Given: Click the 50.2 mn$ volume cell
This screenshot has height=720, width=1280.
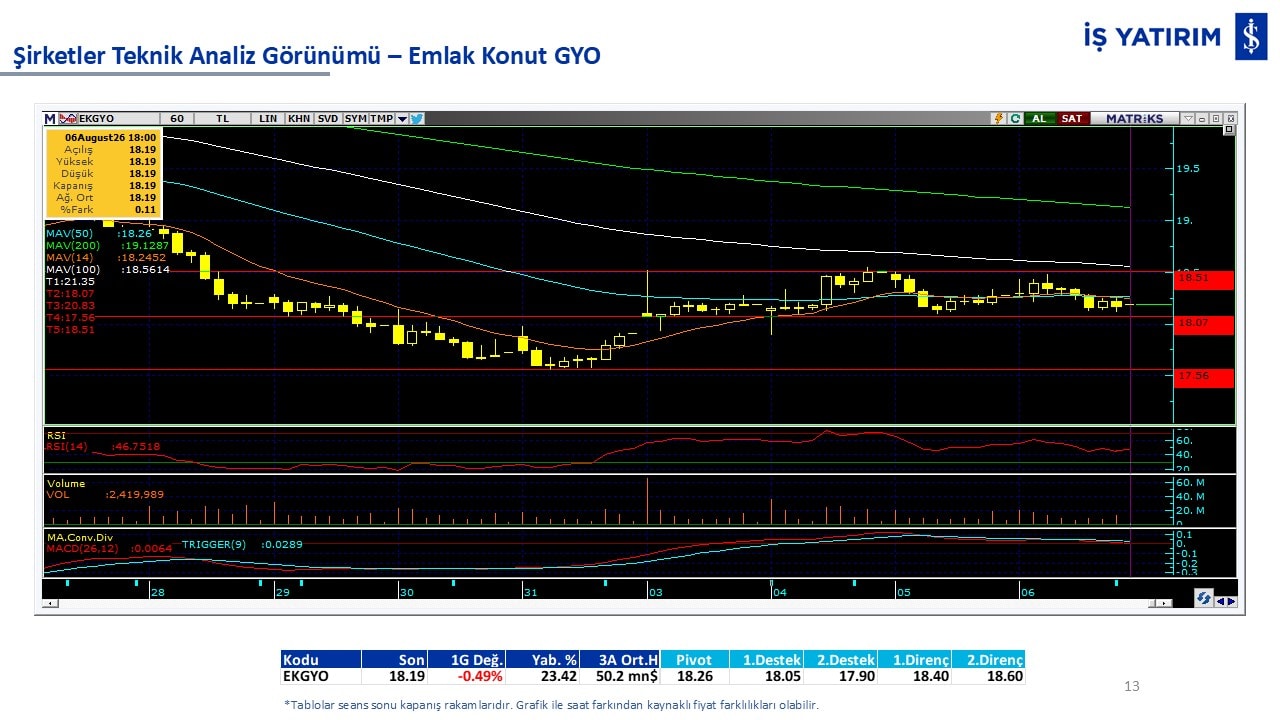Looking at the screenshot, I should 621,676.
